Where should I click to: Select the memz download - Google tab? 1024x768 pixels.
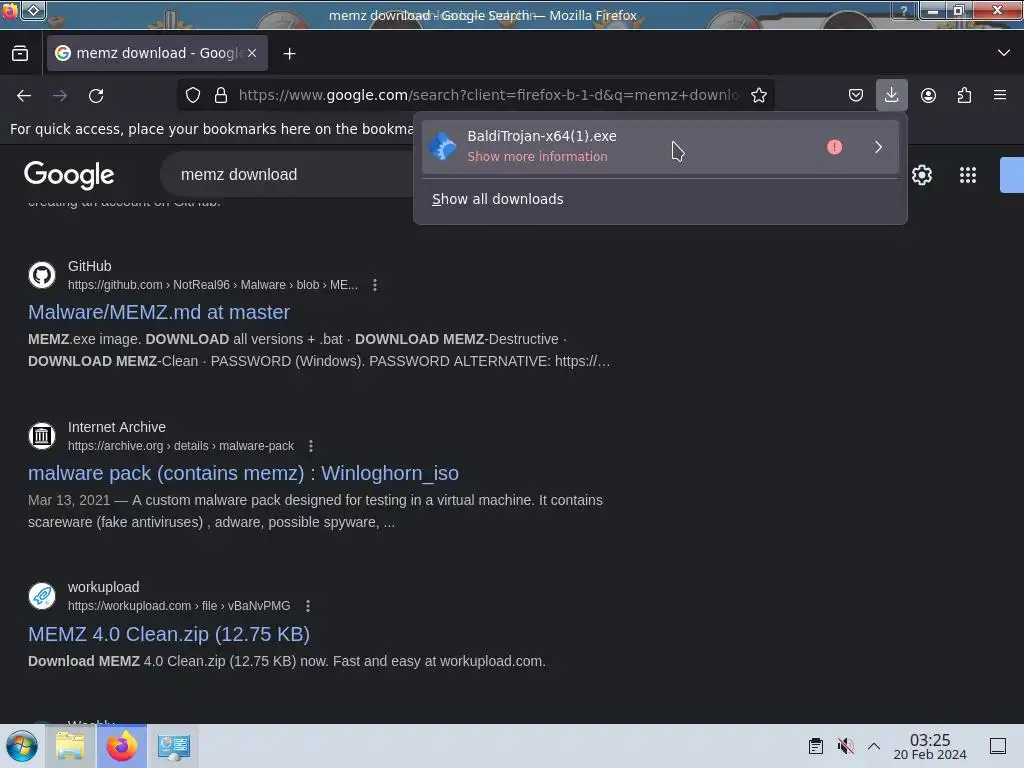[157, 53]
